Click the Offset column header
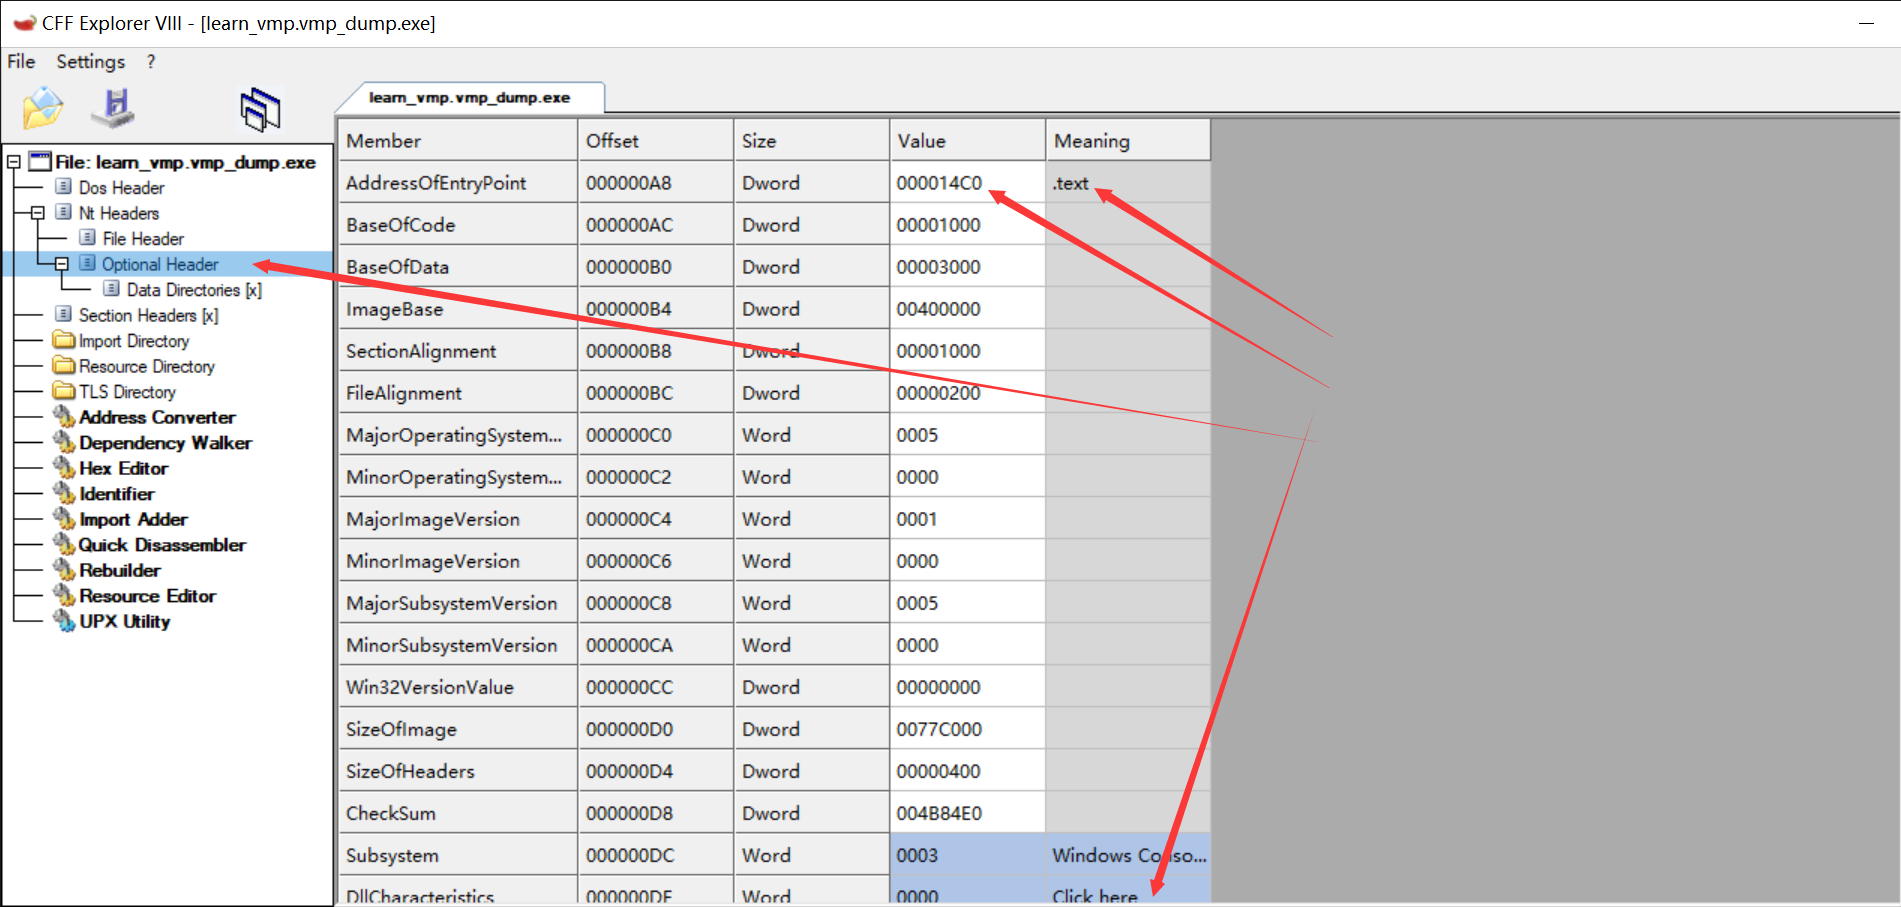The width and height of the screenshot is (1901, 907). pyautogui.click(x=656, y=141)
